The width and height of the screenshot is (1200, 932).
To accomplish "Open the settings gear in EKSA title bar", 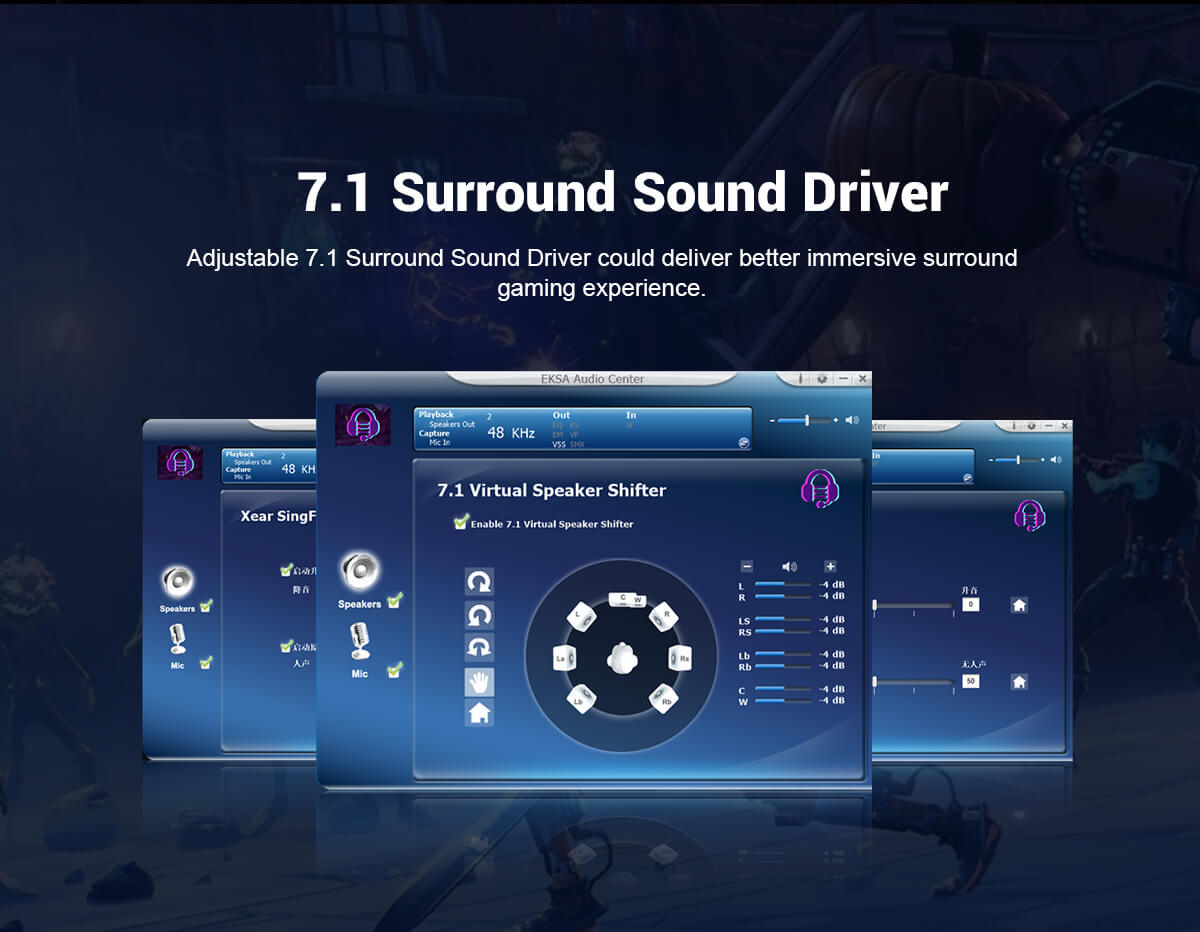I will pos(822,379).
